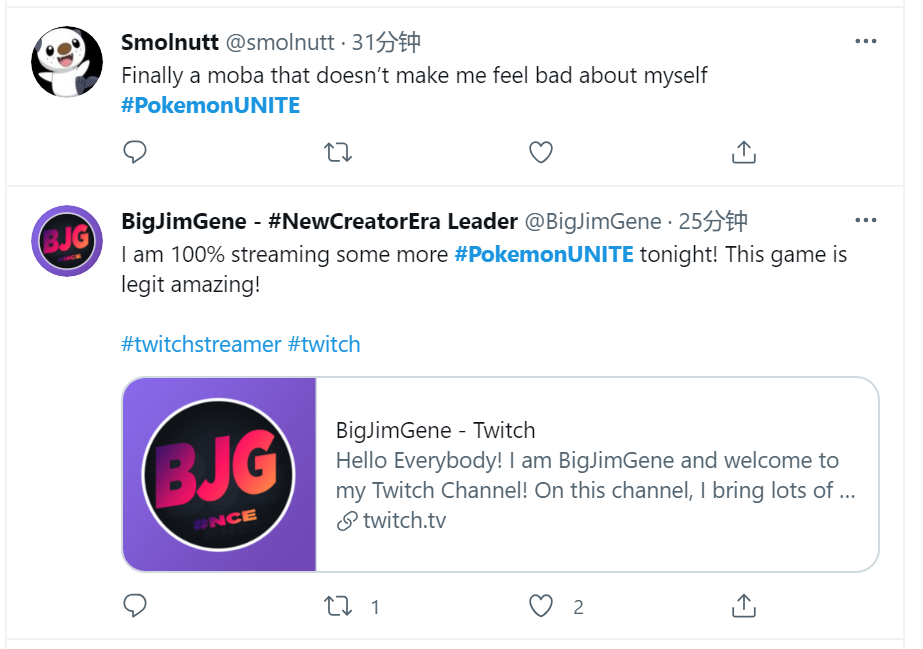
Task: Click #PokemonUNITE hashtag in BigJimGene's tweet
Action: pyautogui.click(x=544, y=254)
